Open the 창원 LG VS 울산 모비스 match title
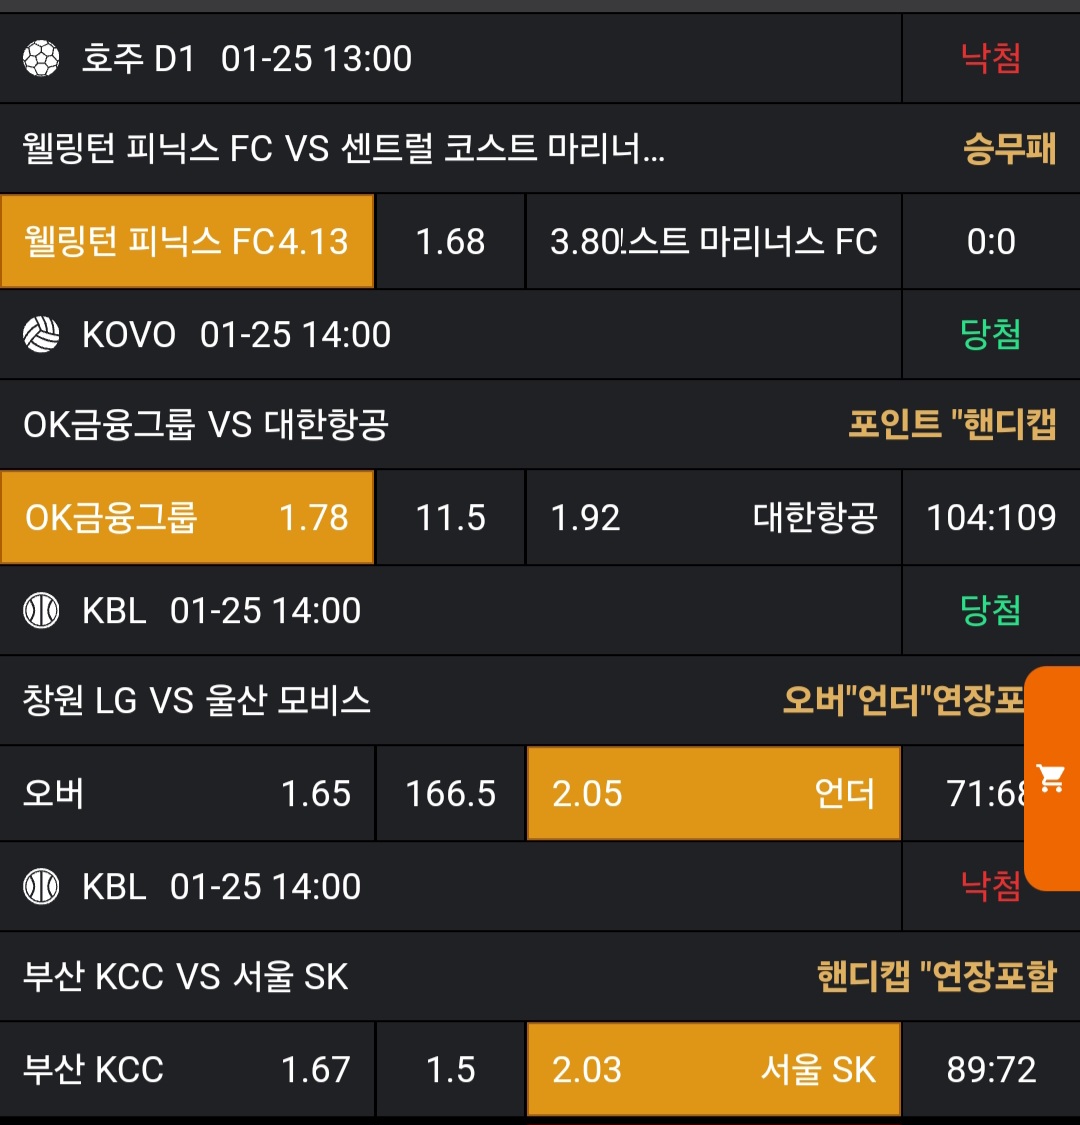 coord(196,702)
